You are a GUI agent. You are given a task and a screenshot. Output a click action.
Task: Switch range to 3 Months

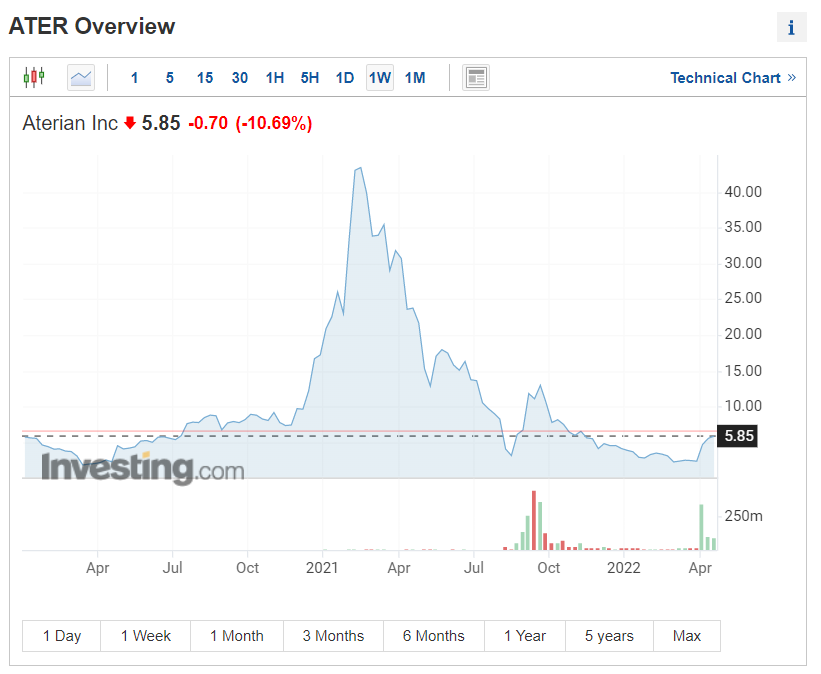click(333, 636)
